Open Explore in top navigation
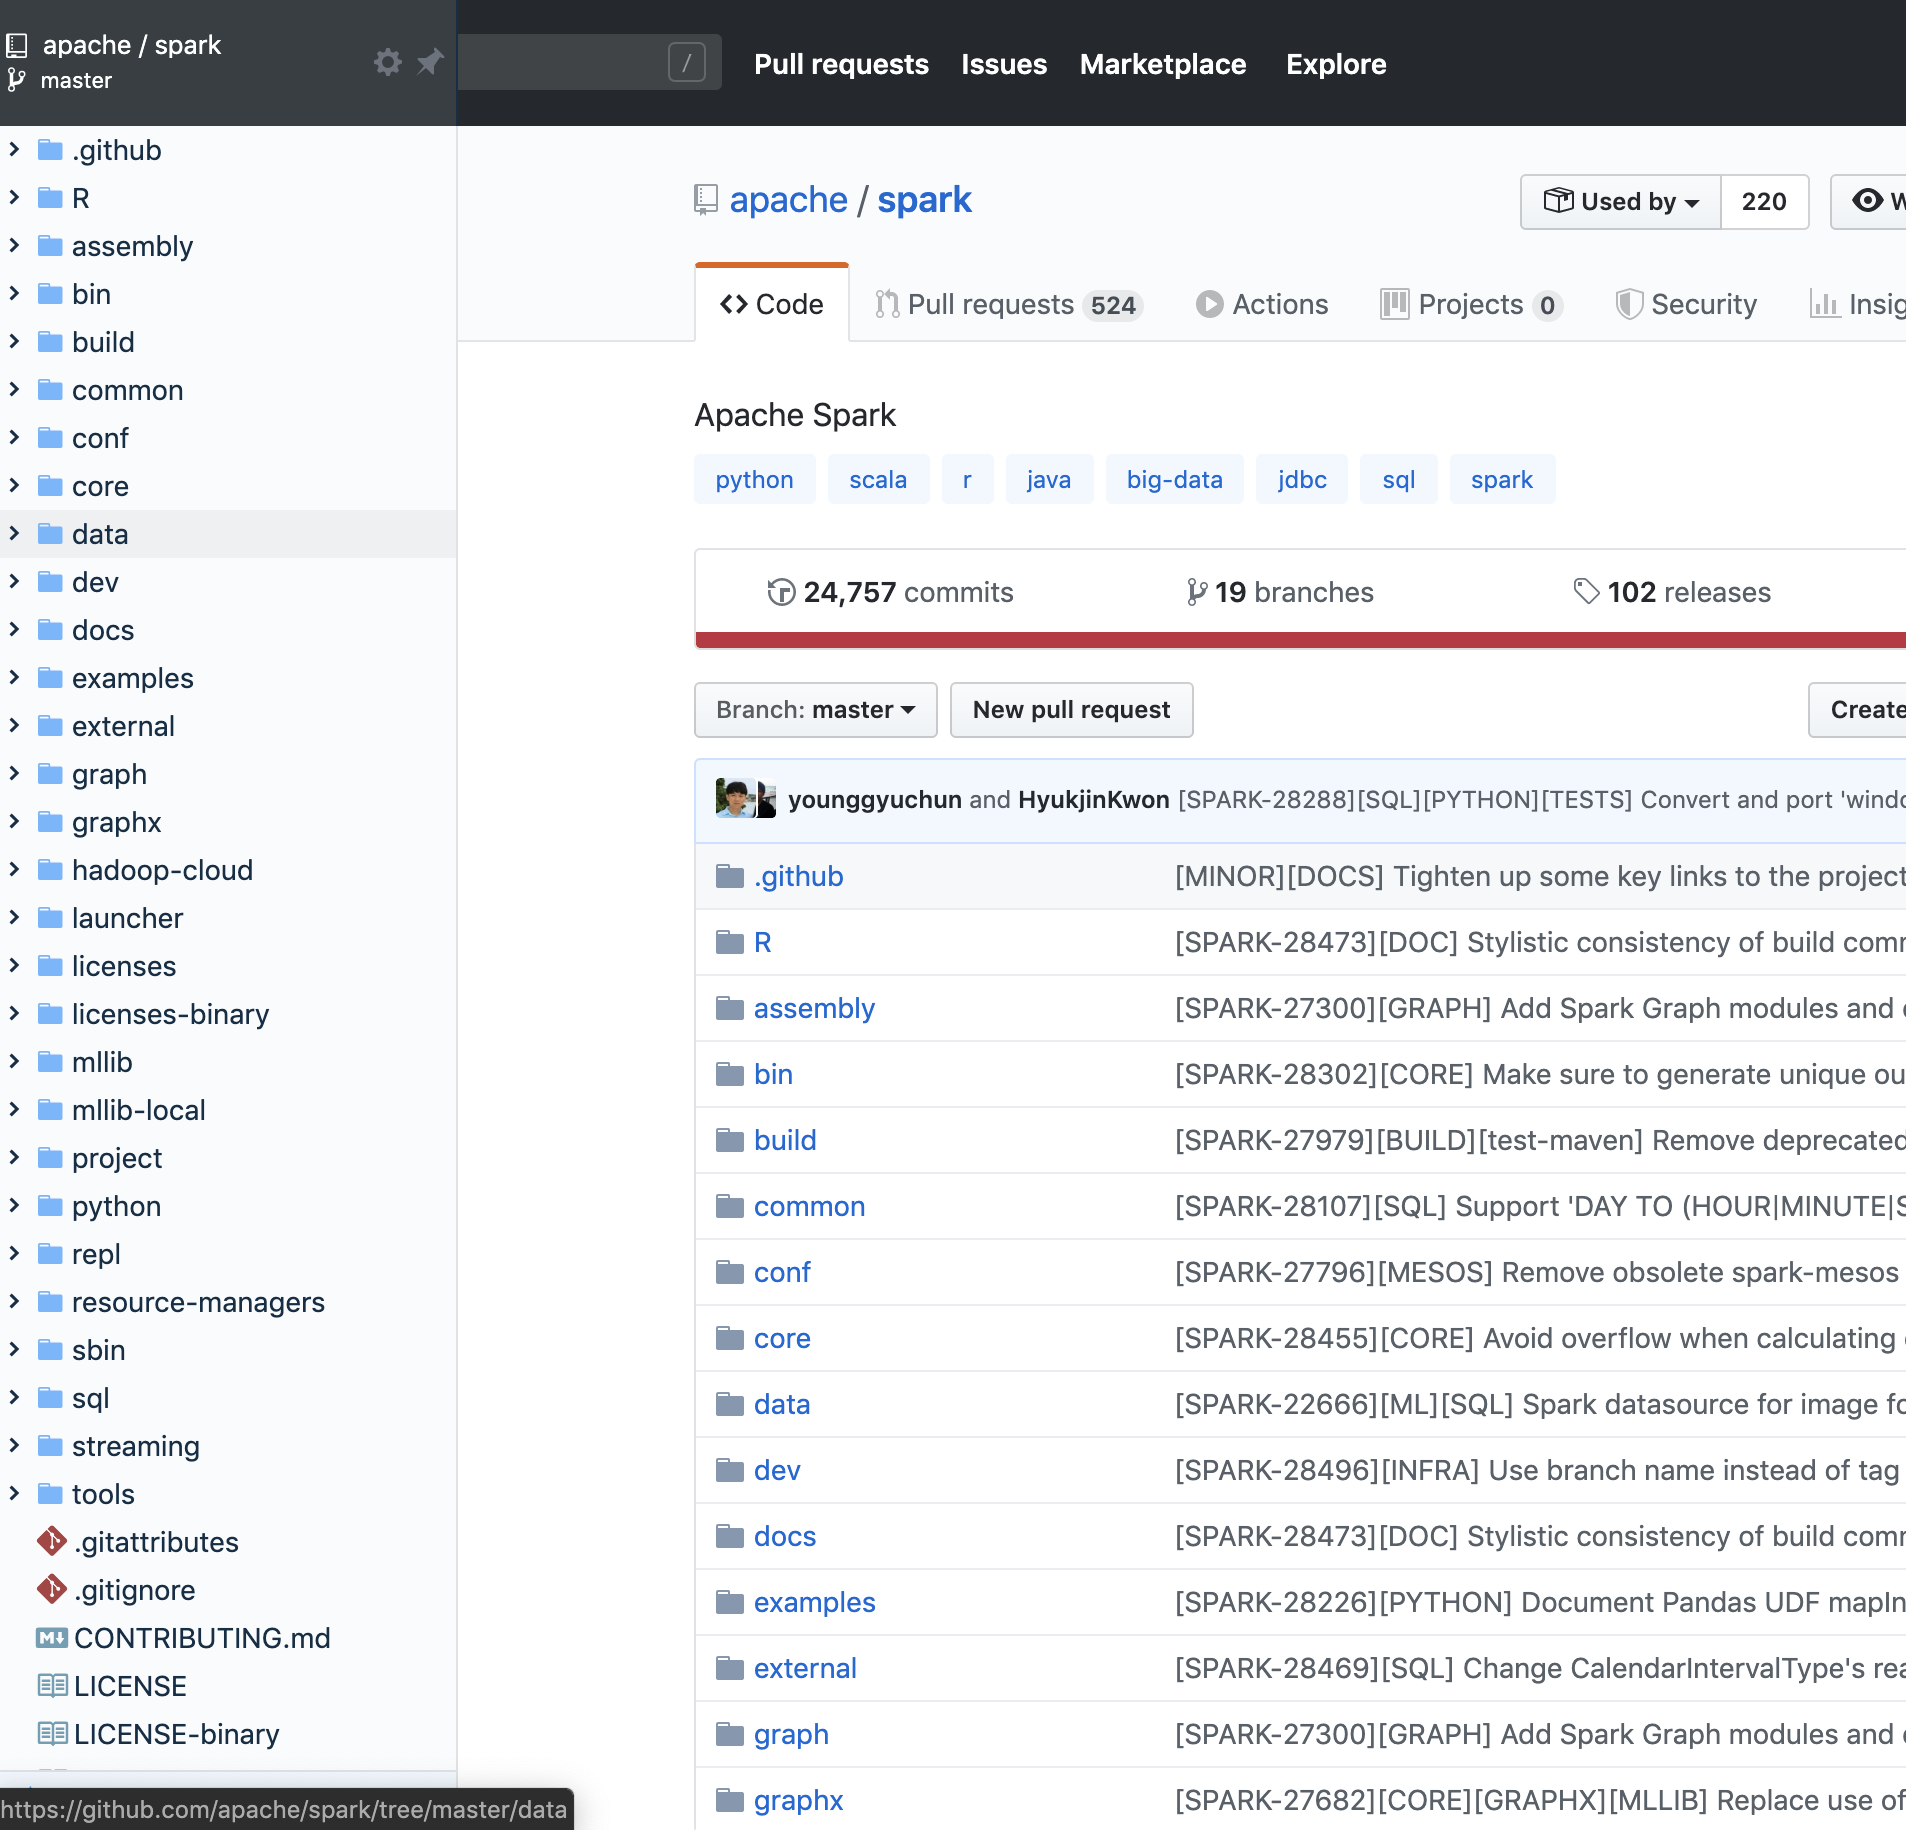1906x1830 pixels. pyautogui.click(x=1336, y=64)
